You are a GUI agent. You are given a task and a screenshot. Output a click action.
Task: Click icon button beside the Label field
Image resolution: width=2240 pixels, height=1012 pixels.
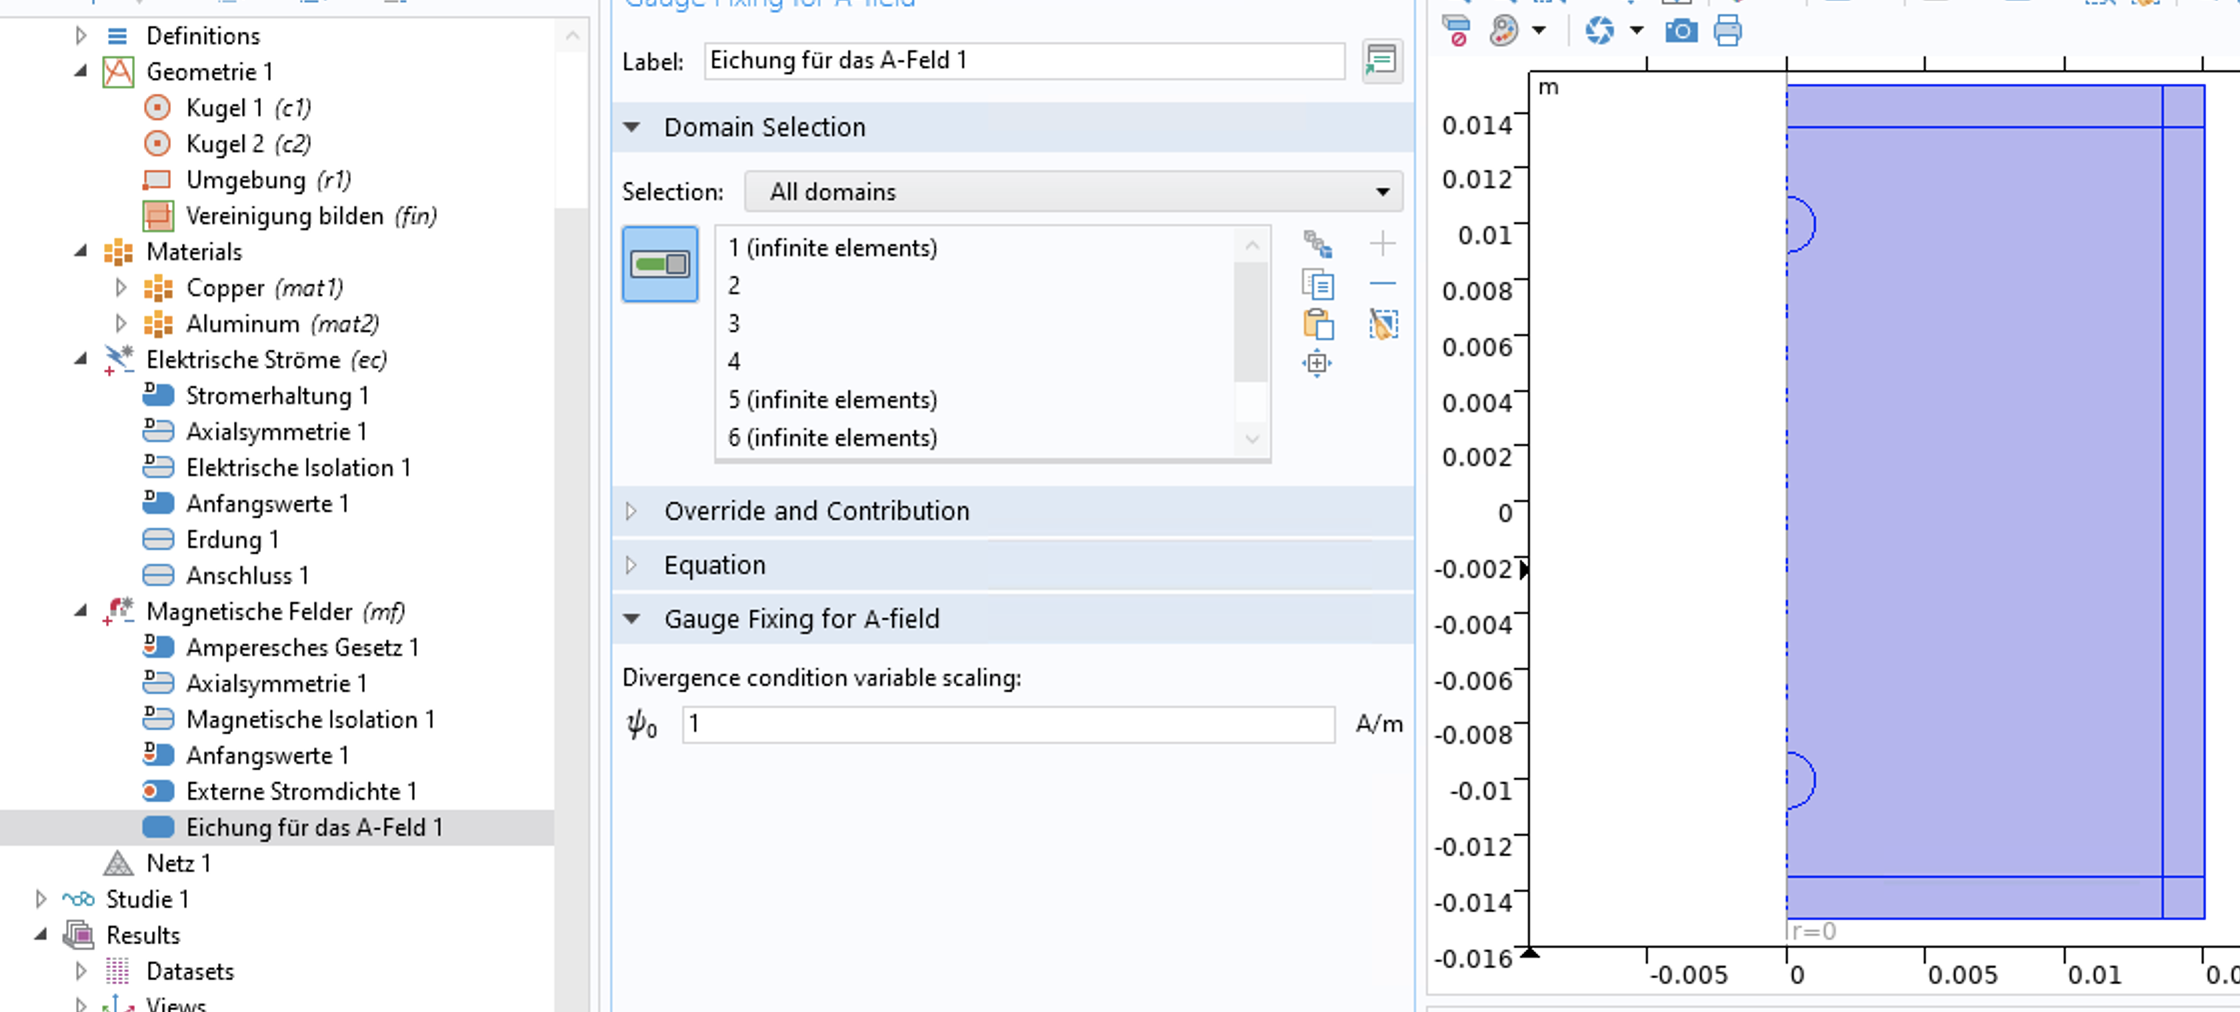[1381, 61]
